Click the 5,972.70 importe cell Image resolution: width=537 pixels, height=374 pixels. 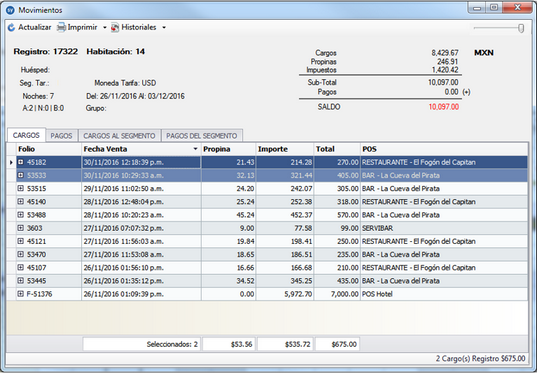click(285, 294)
